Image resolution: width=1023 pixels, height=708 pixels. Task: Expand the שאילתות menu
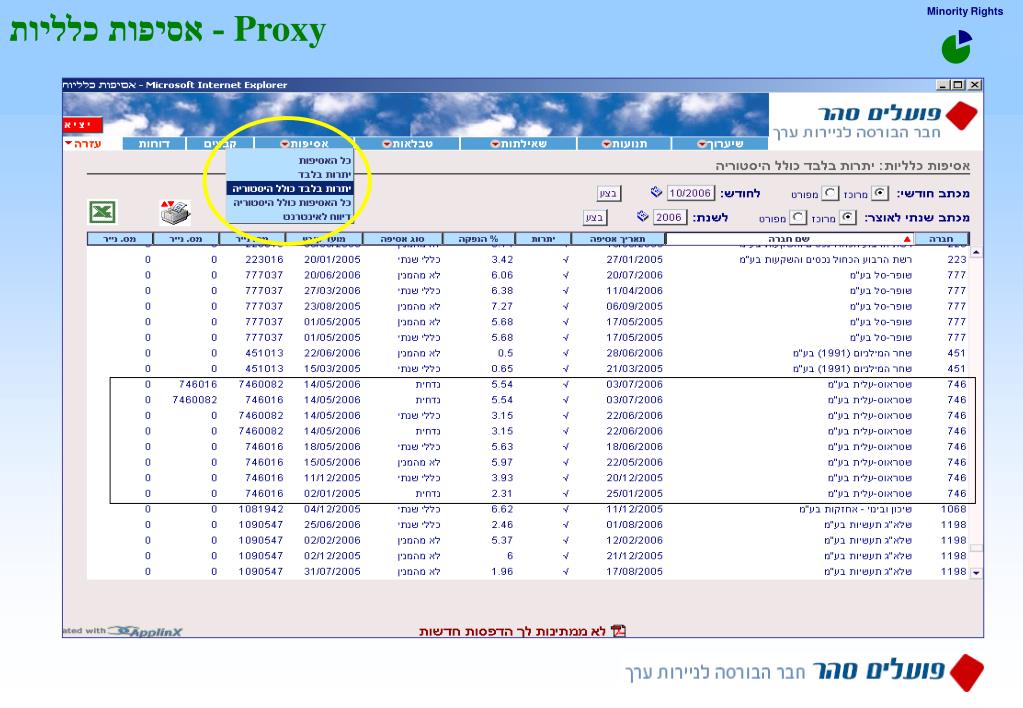519,144
